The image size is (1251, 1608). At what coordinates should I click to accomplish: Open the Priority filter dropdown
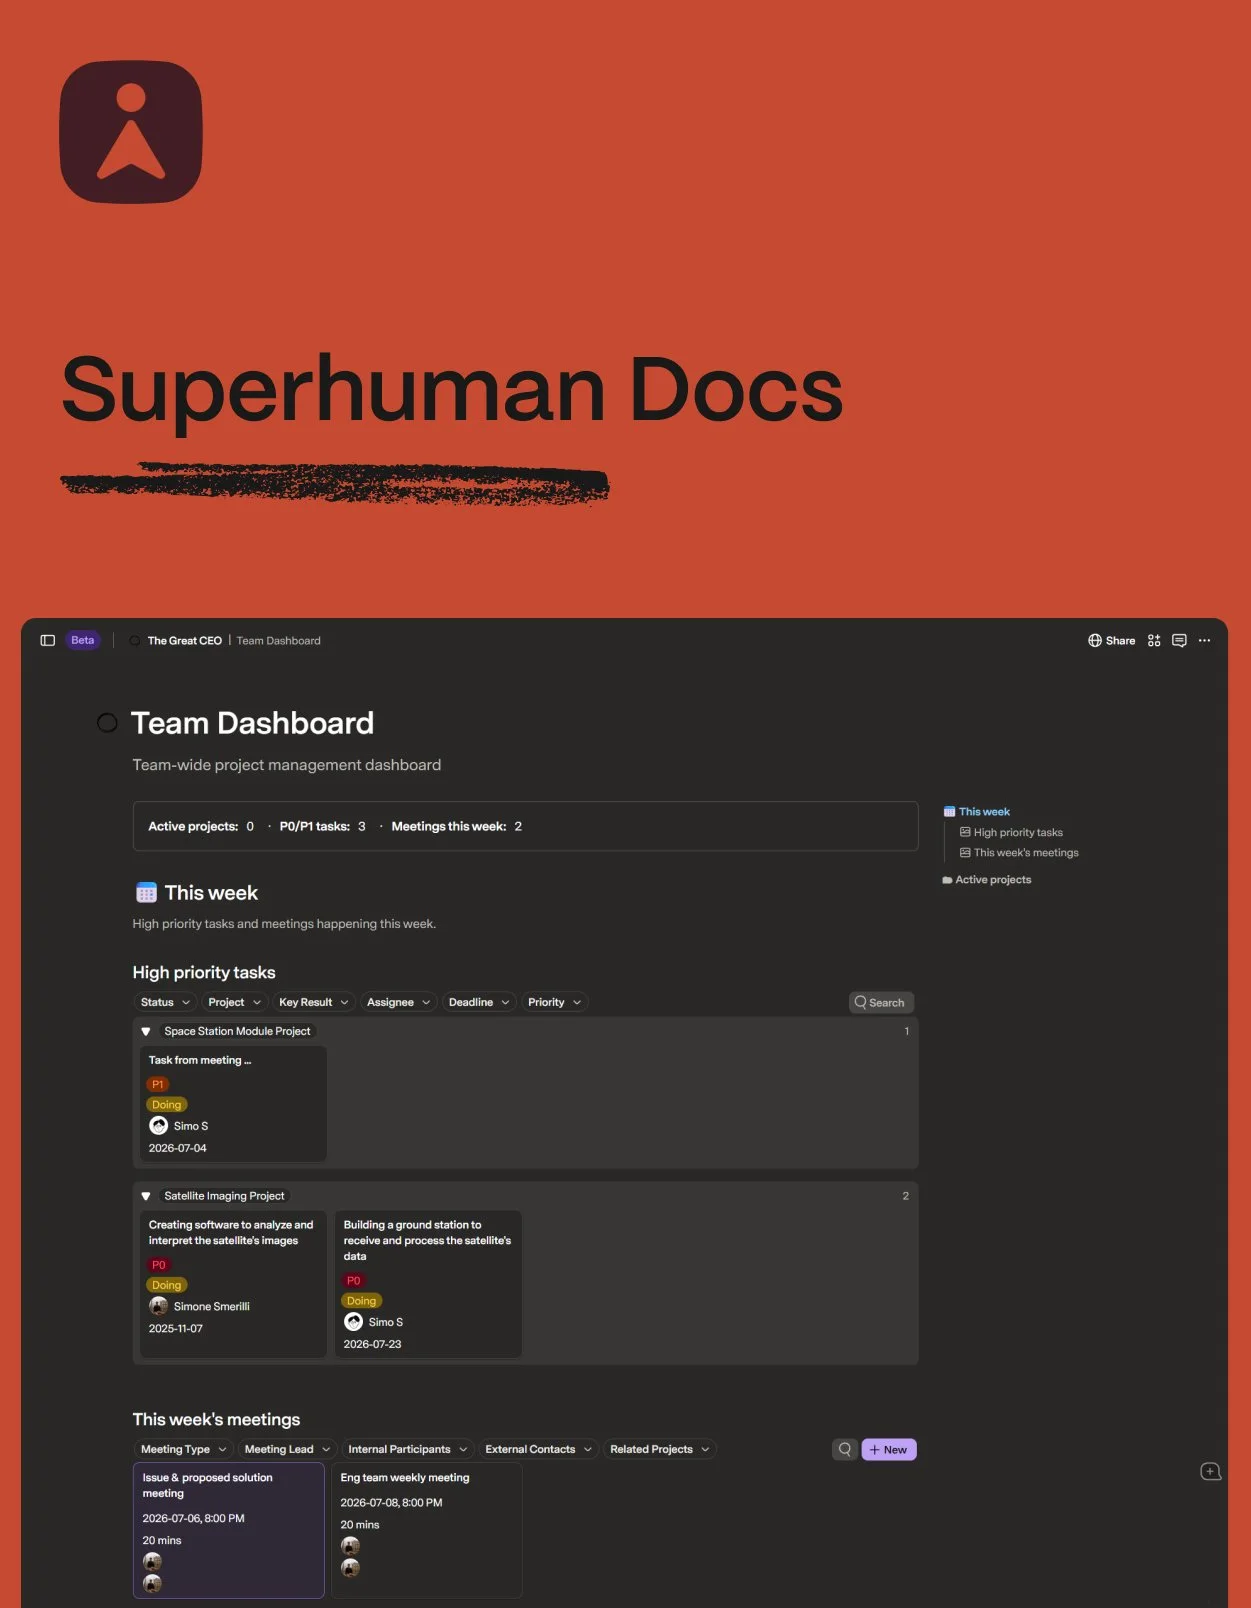coord(554,1002)
